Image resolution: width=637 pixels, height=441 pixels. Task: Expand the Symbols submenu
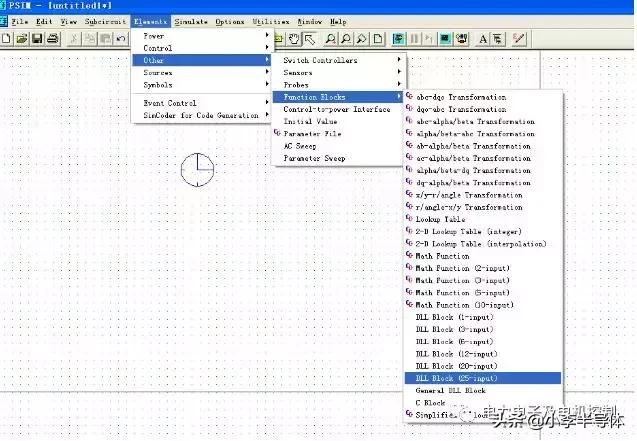click(x=201, y=84)
